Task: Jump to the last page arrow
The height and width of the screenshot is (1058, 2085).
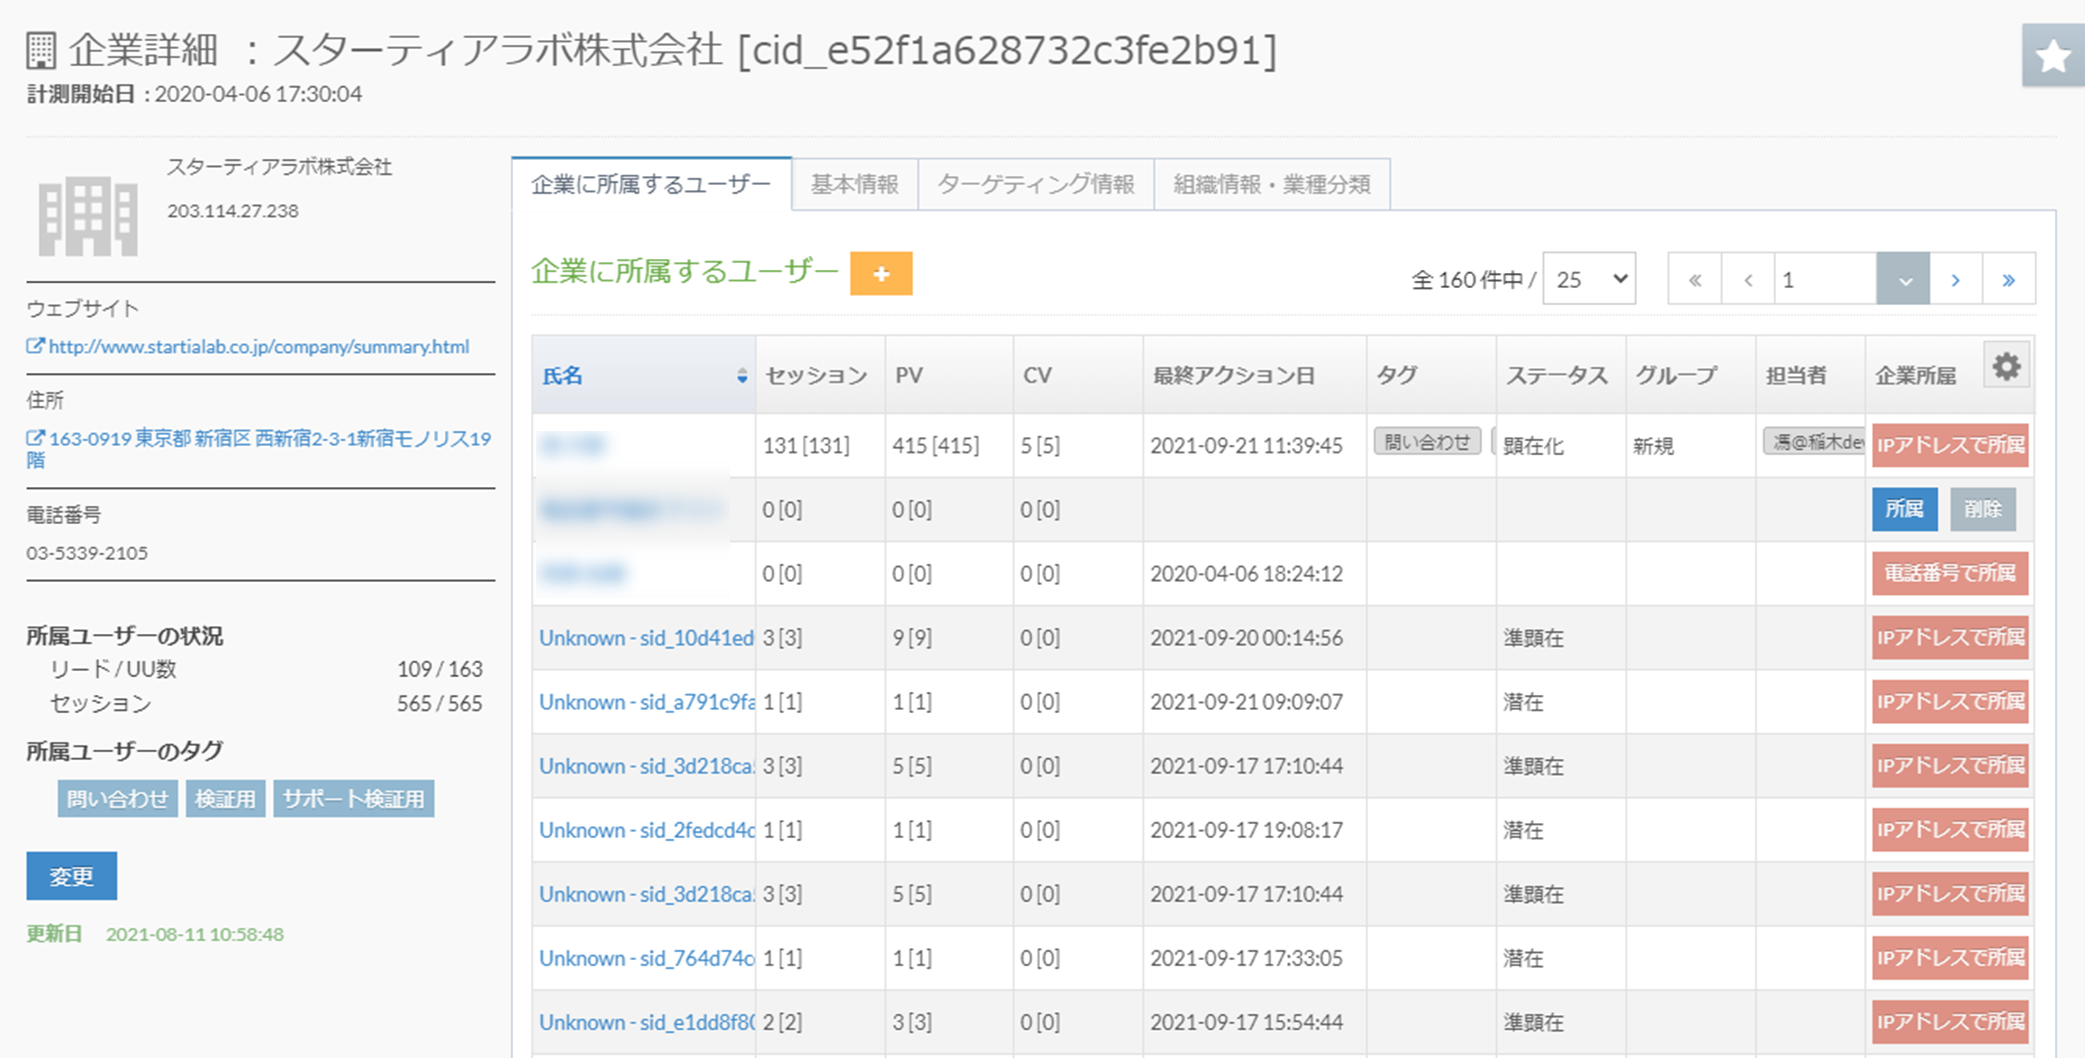Action: [2008, 279]
